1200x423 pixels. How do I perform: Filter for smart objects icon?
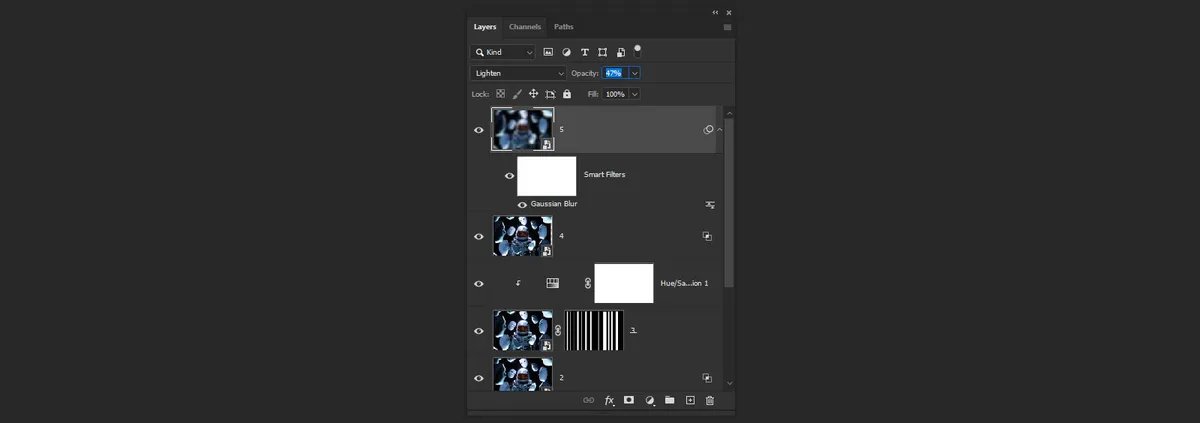pos(621,52)
